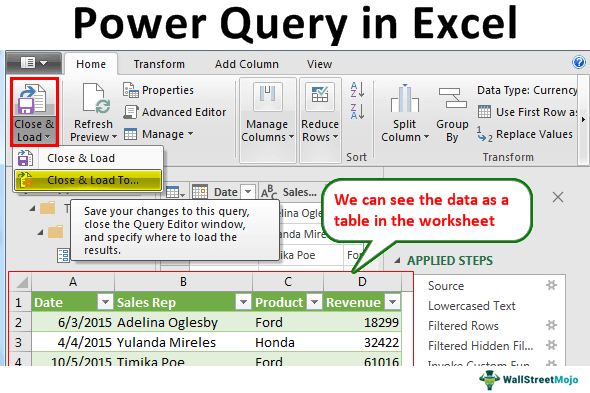
Task: Select the Source applied step
Action: 446,286
